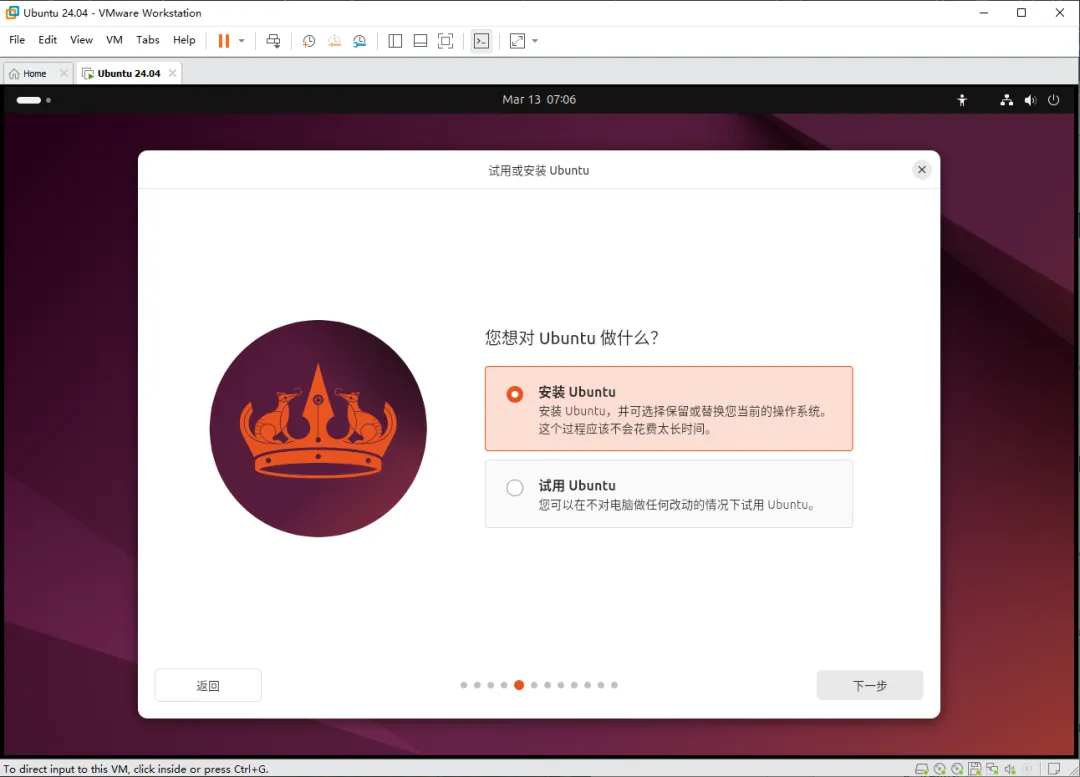This screenshot has width=1080, height=777.
Task: Open the File menu
Action: (17, 40)
